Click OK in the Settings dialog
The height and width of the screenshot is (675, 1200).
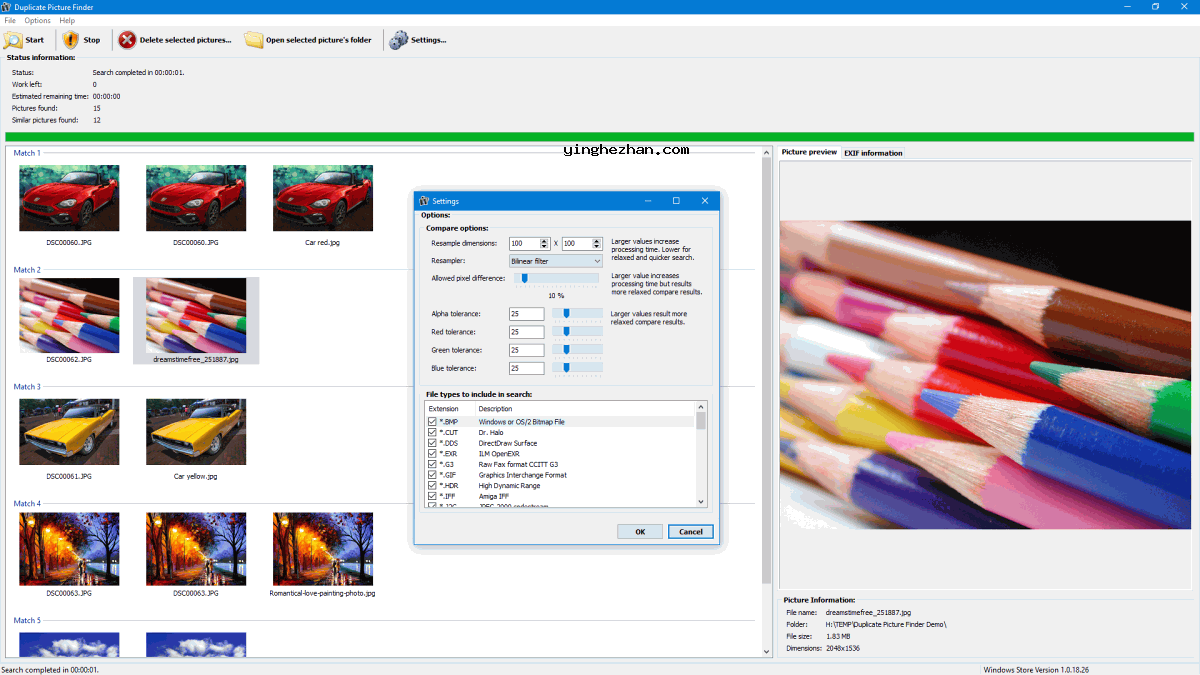(640, 532)
